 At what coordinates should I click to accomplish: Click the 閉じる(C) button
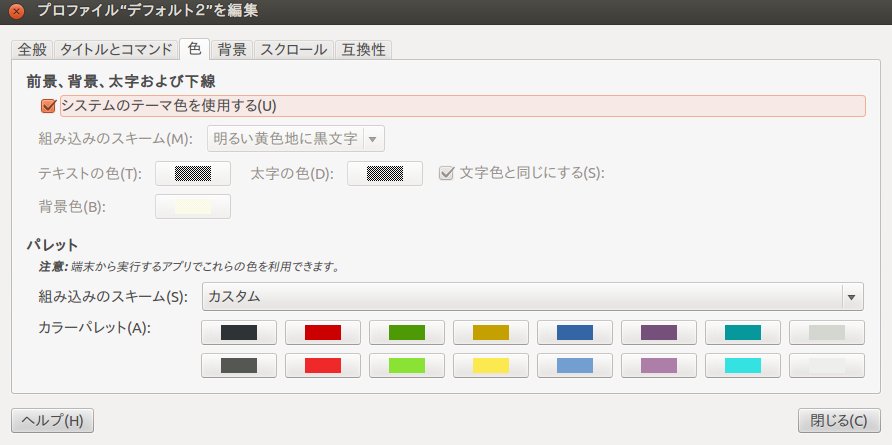coord(839,421)
